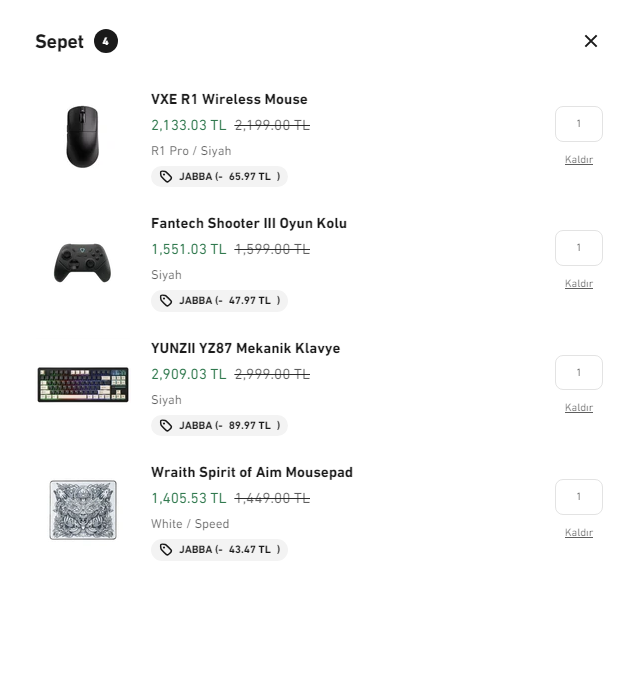Click the tag icon on Wraith mousepad discount
The image size is (640, 683).
tap(166, 550)
